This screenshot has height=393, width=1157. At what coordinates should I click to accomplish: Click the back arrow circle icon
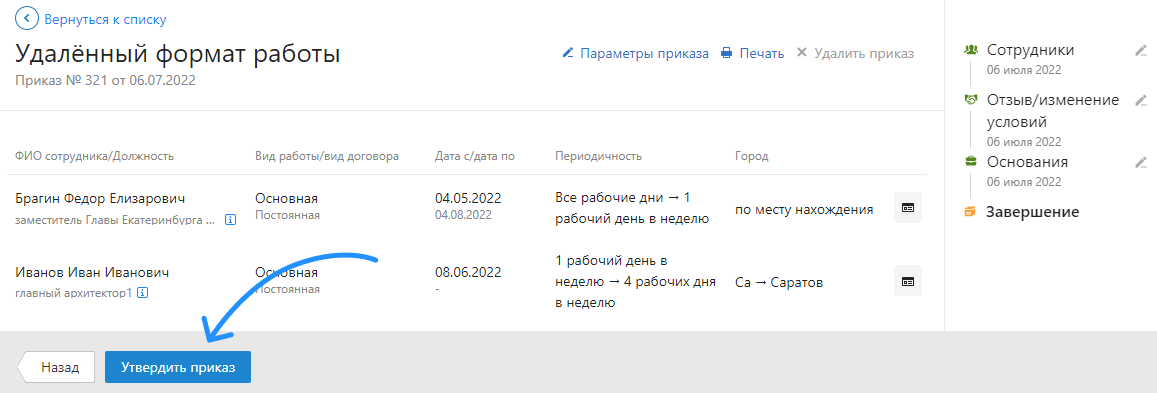tap(27, 18)
